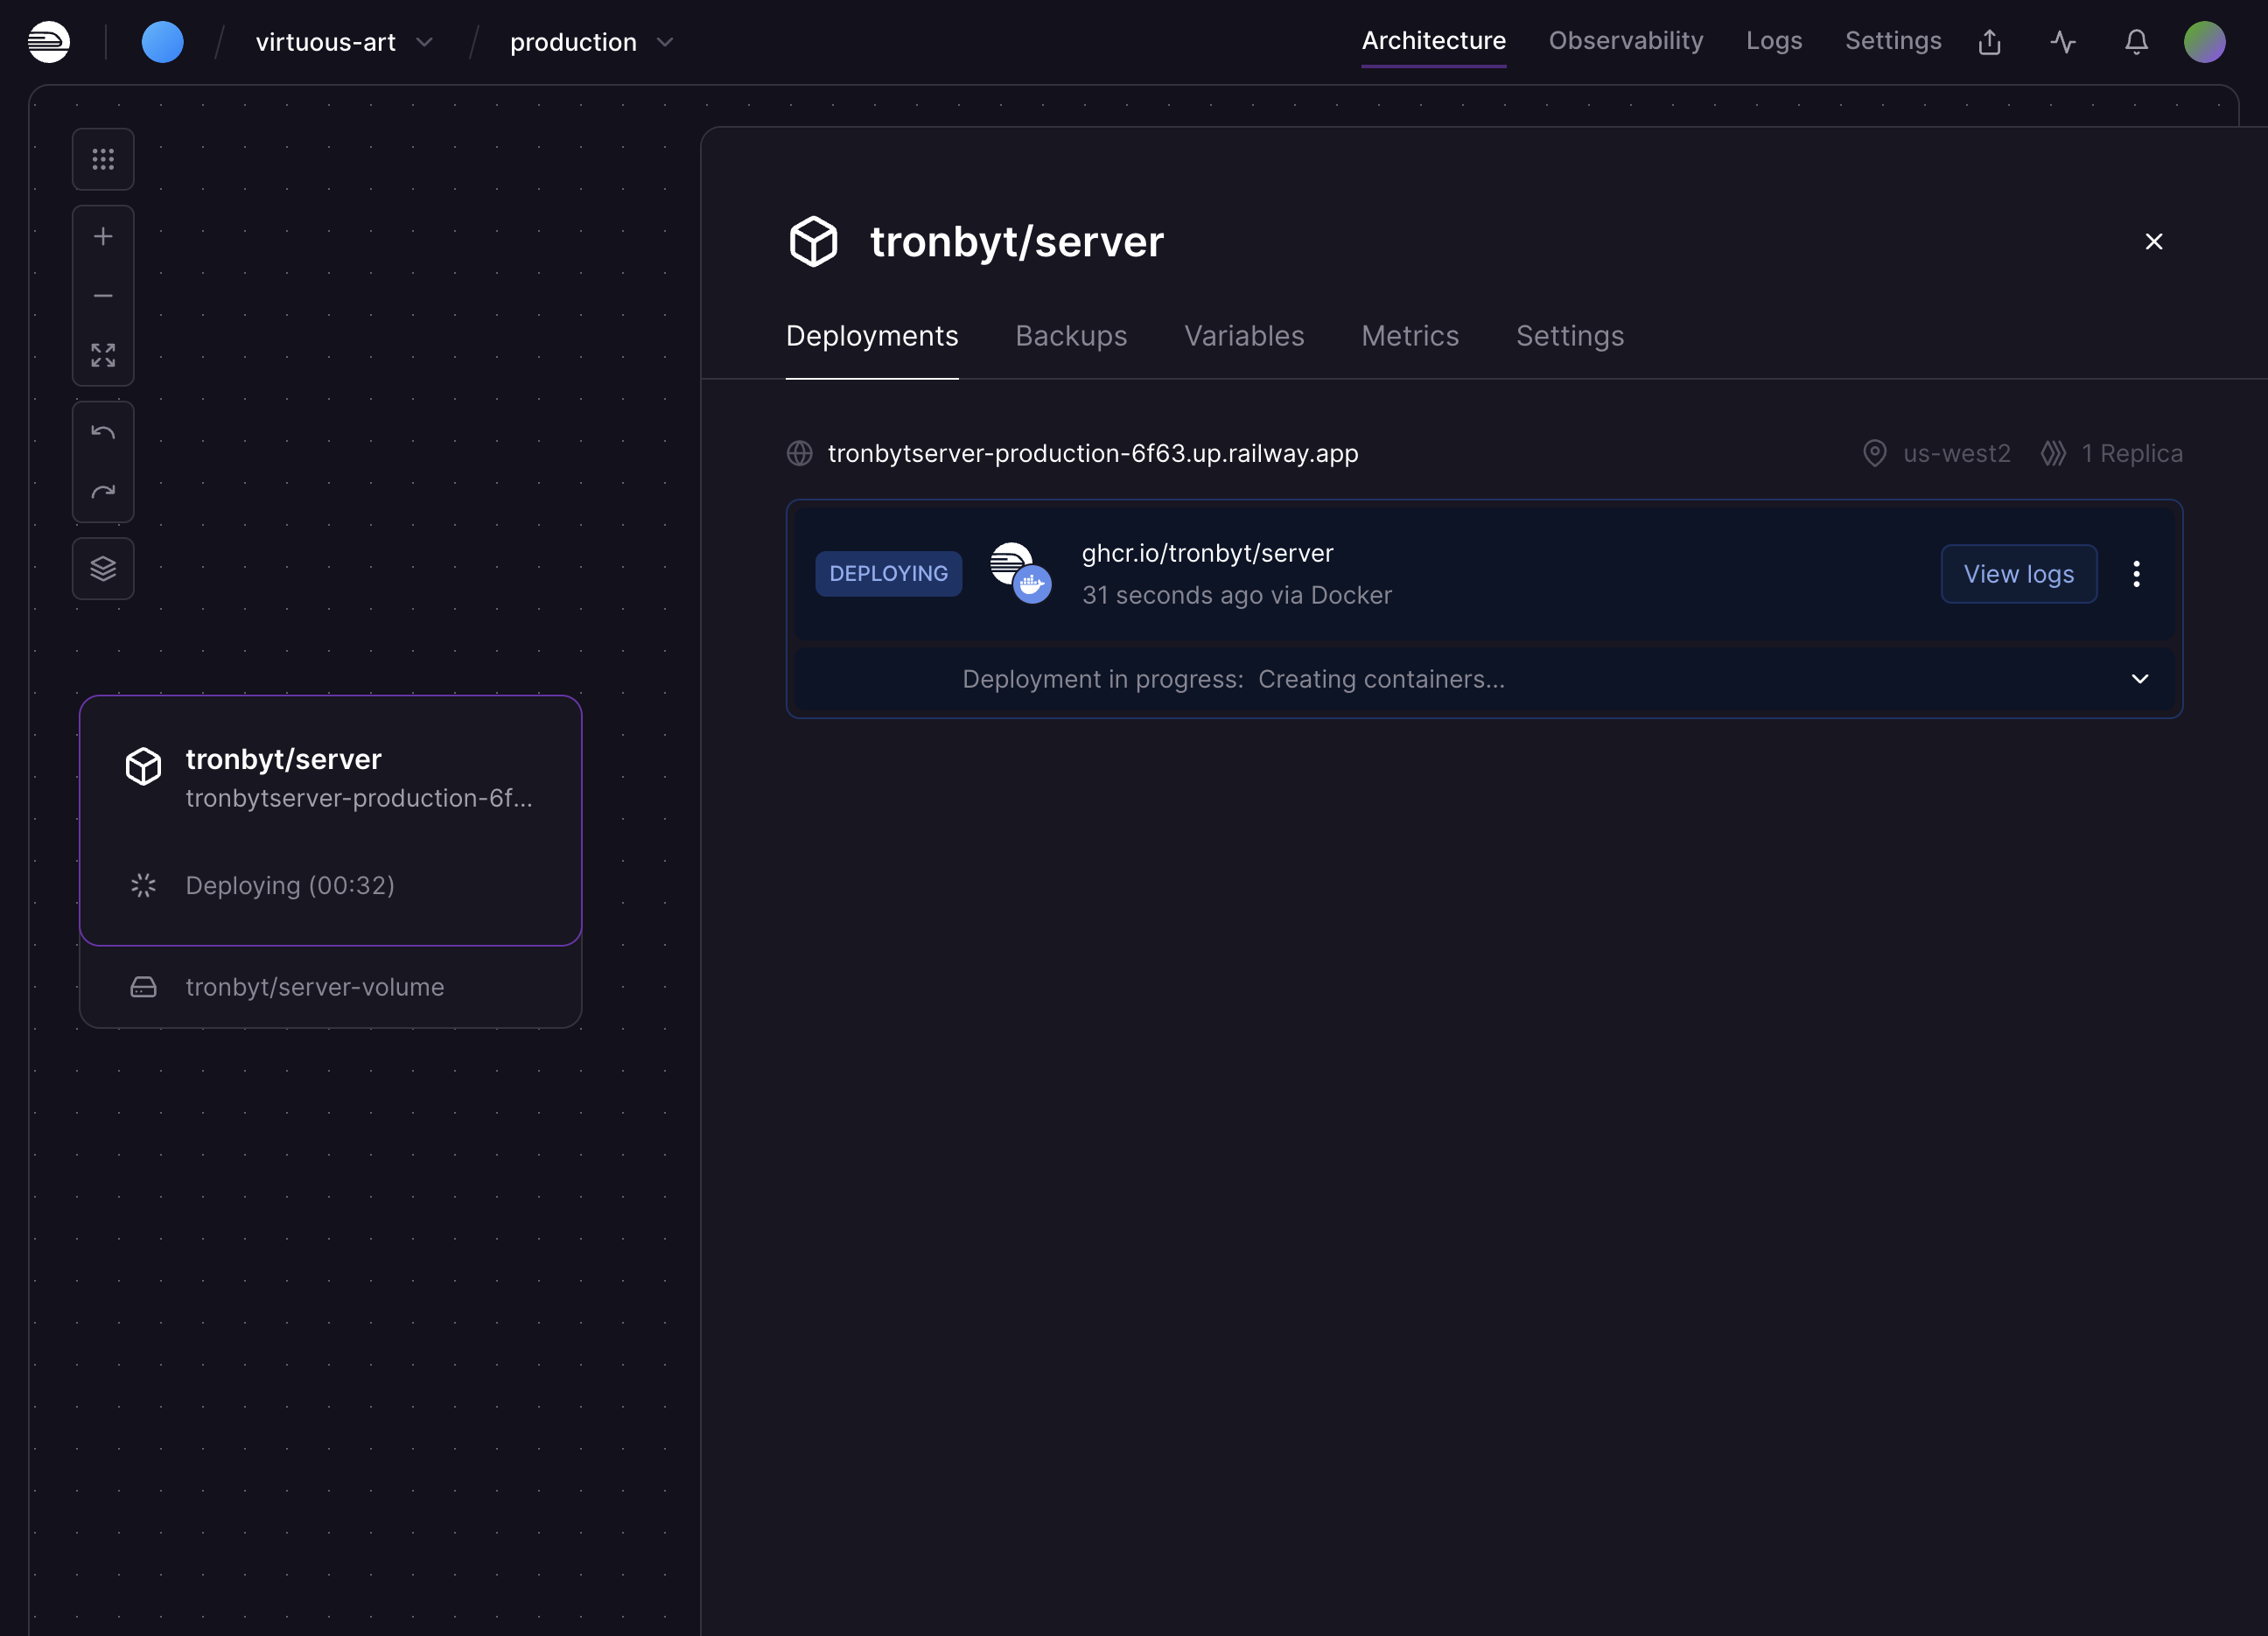Redo the canvas change

tap(103, 491)
